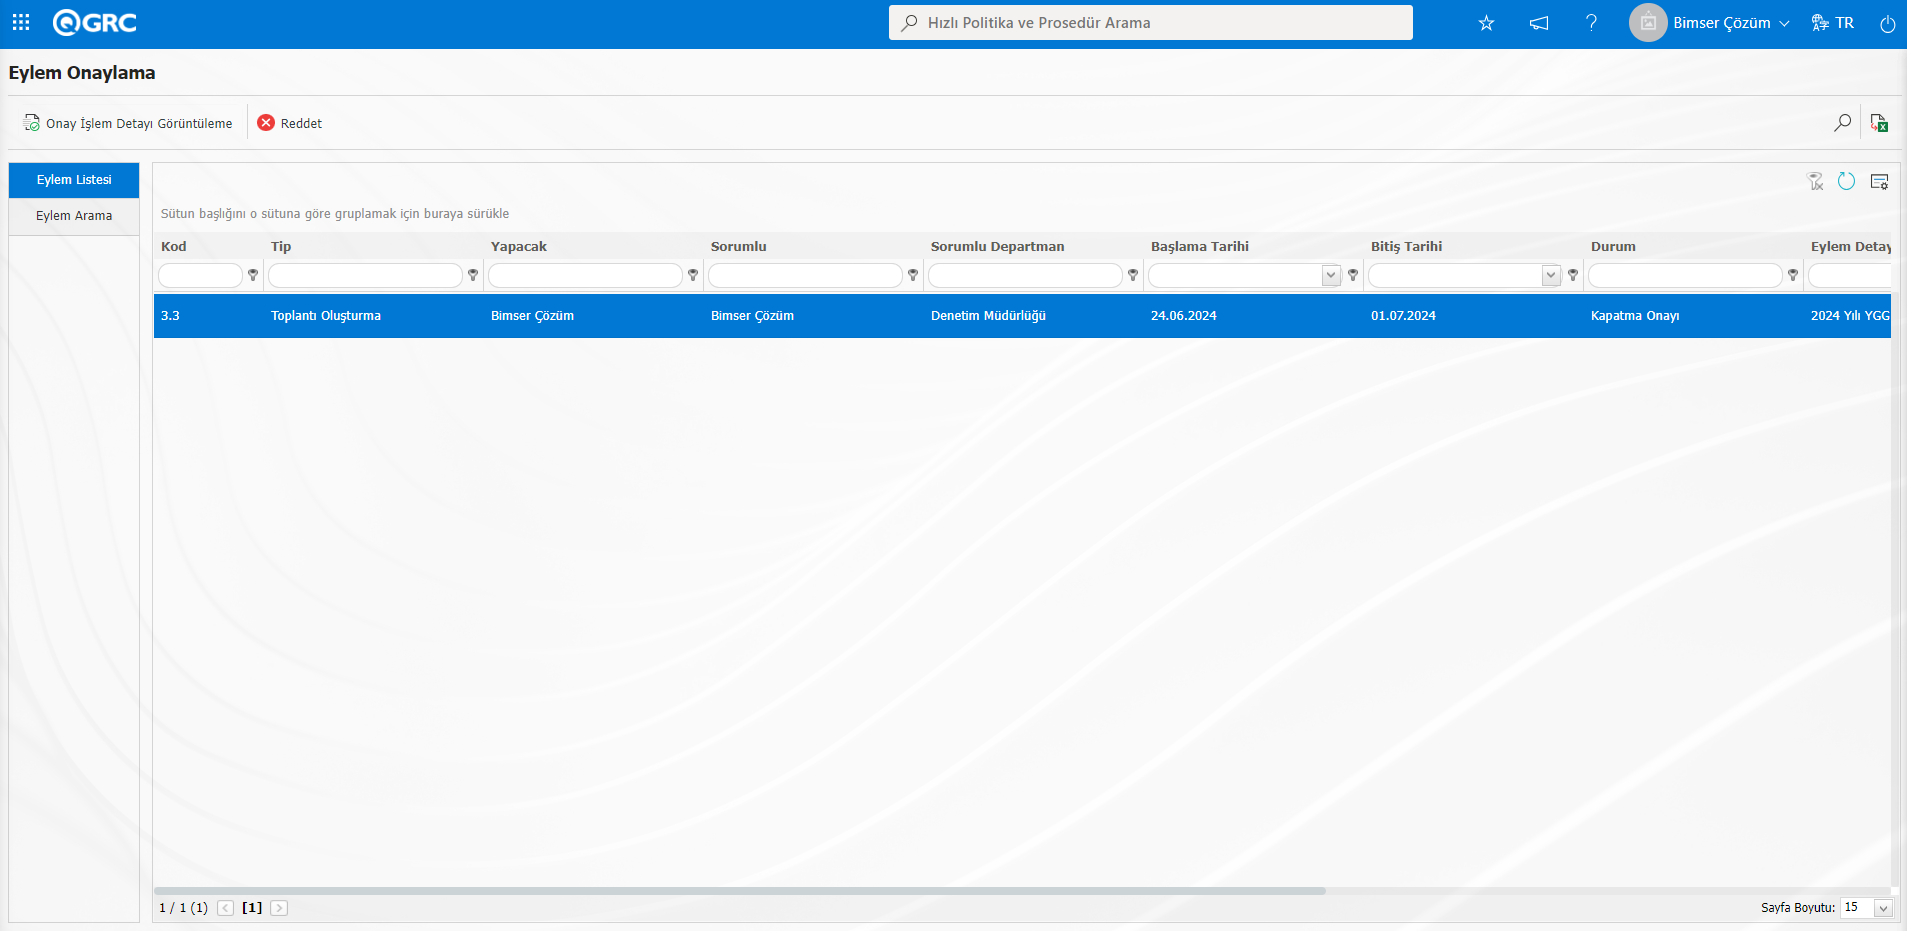Image resolution: width=1907 pixels, height=931 pixels.
Task: Open Bitiş Tarihi date dropdown
Action: (1551, 275)
